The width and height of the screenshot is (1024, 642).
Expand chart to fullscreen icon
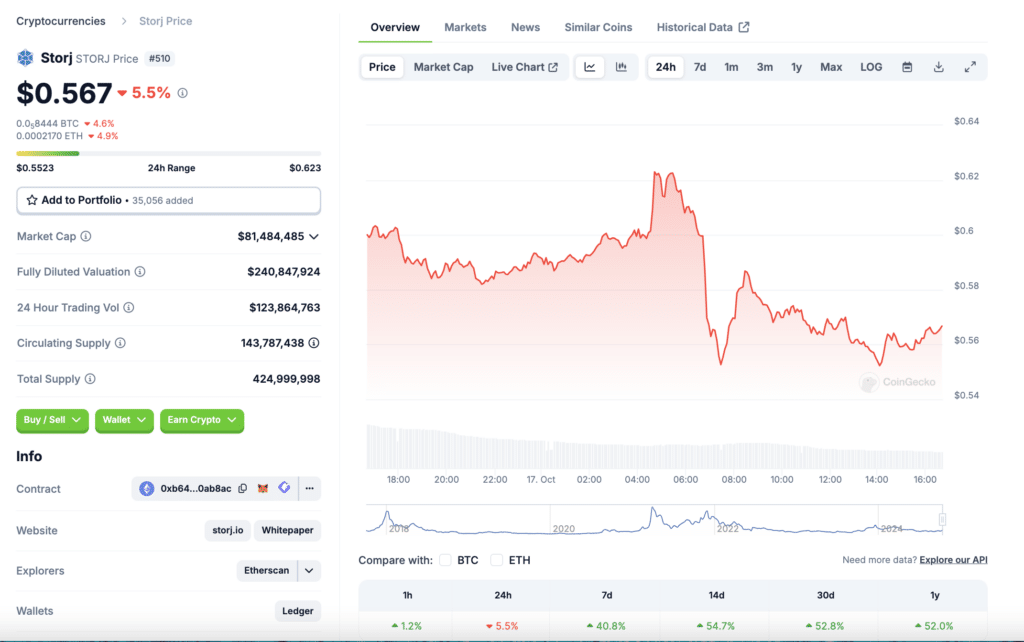970,67
